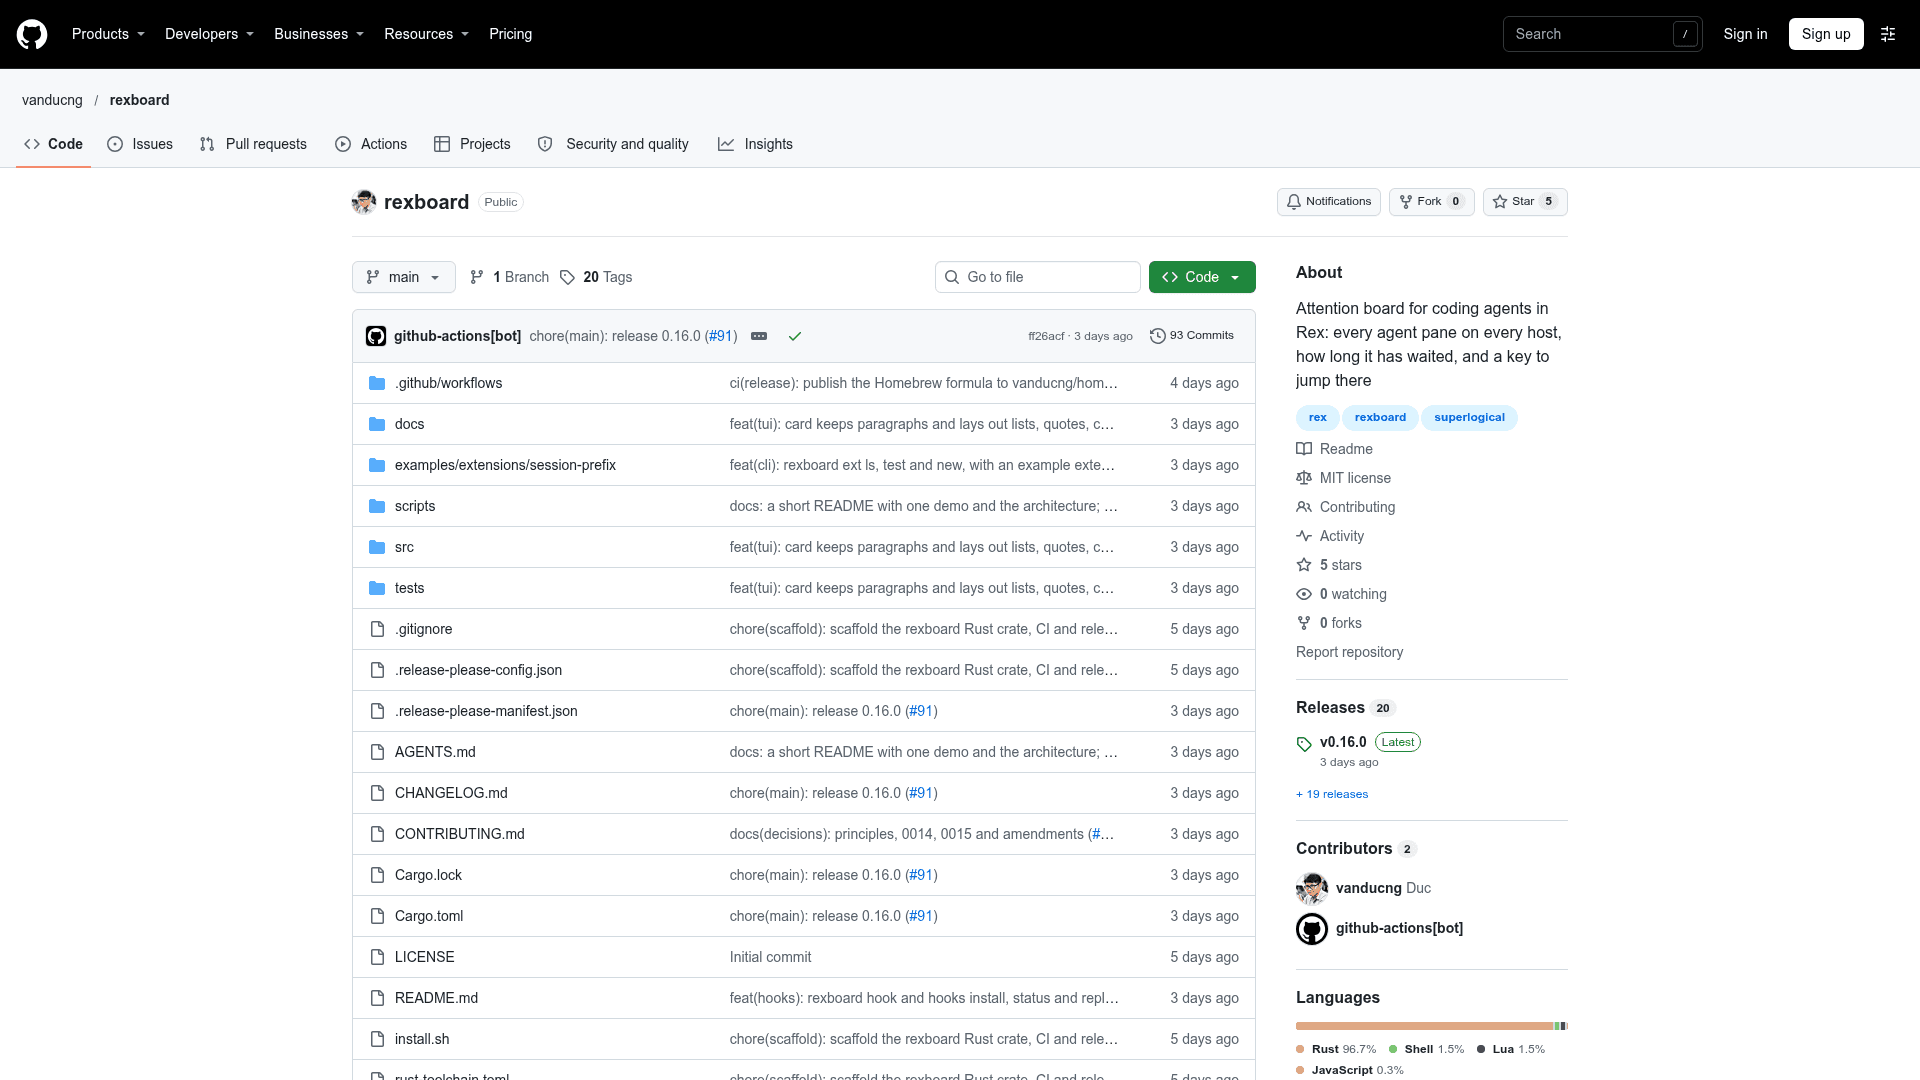
Task: Expand the green Code dropdown button
Action: click(x=1202, y=277)
